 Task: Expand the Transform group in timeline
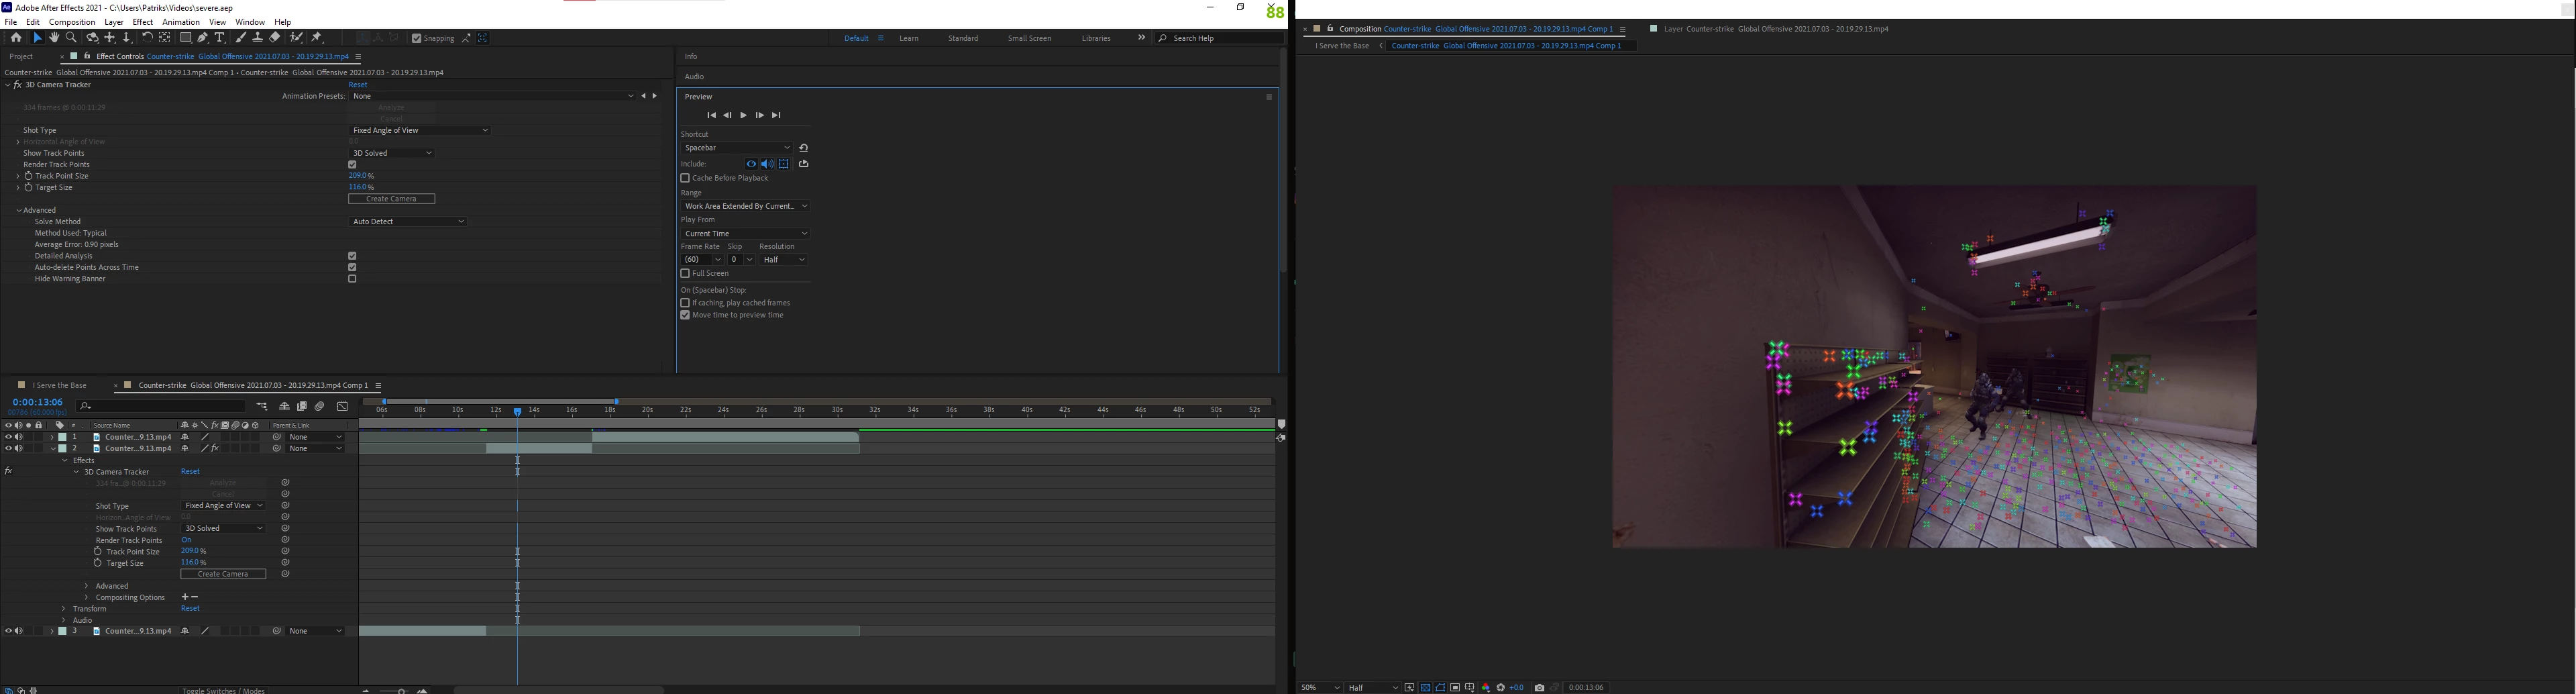click(64, 609)
